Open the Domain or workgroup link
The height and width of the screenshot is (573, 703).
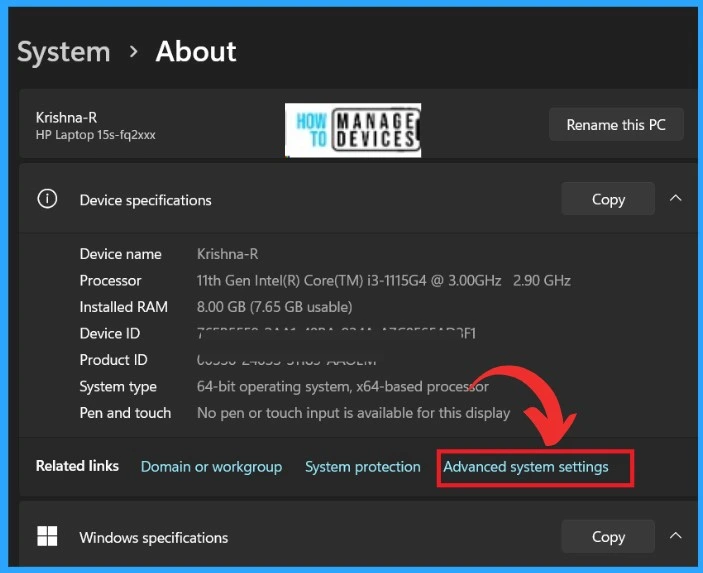pyautogui.click(x=211, y=467)
